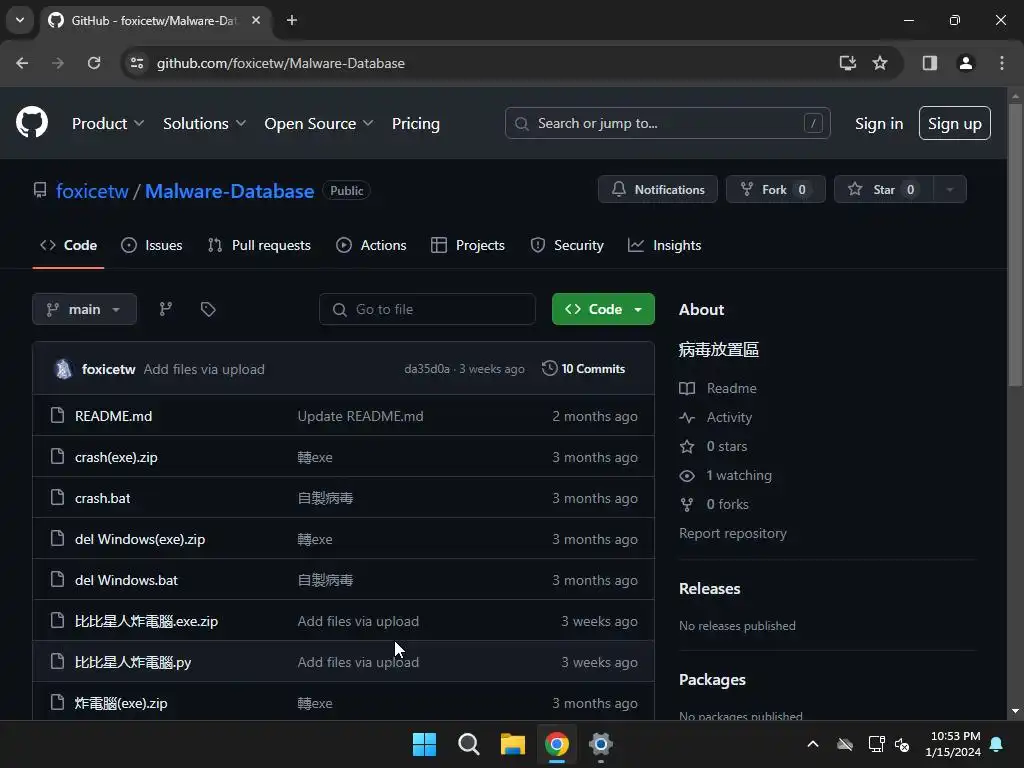Click the Search or jump to field
The height and width of the screenshot is (768, 1024).
[667, 123]
